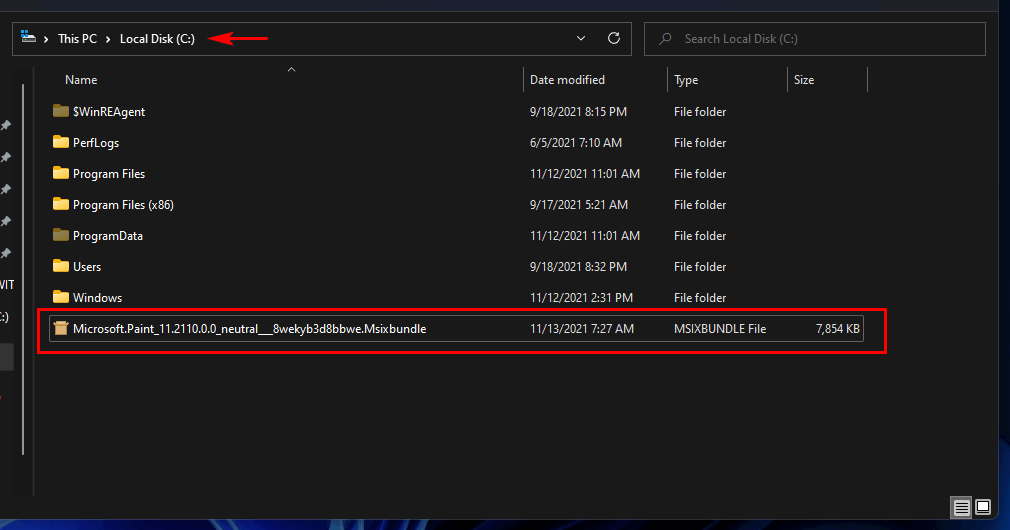Select the Program Files (x86) folder icon

tap(61, 203)
